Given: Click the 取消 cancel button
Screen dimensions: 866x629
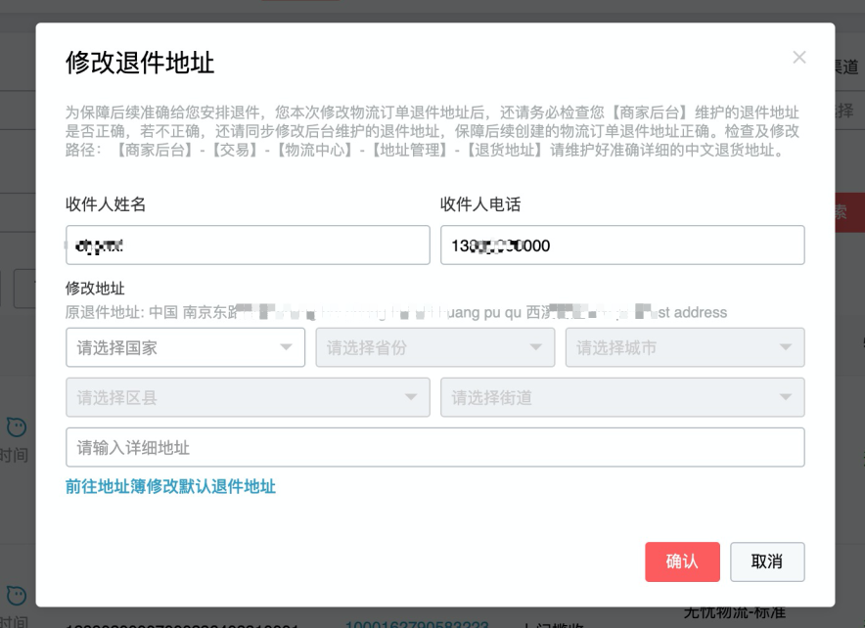Looking at the screenshot, I should click(x=767, y=561).
